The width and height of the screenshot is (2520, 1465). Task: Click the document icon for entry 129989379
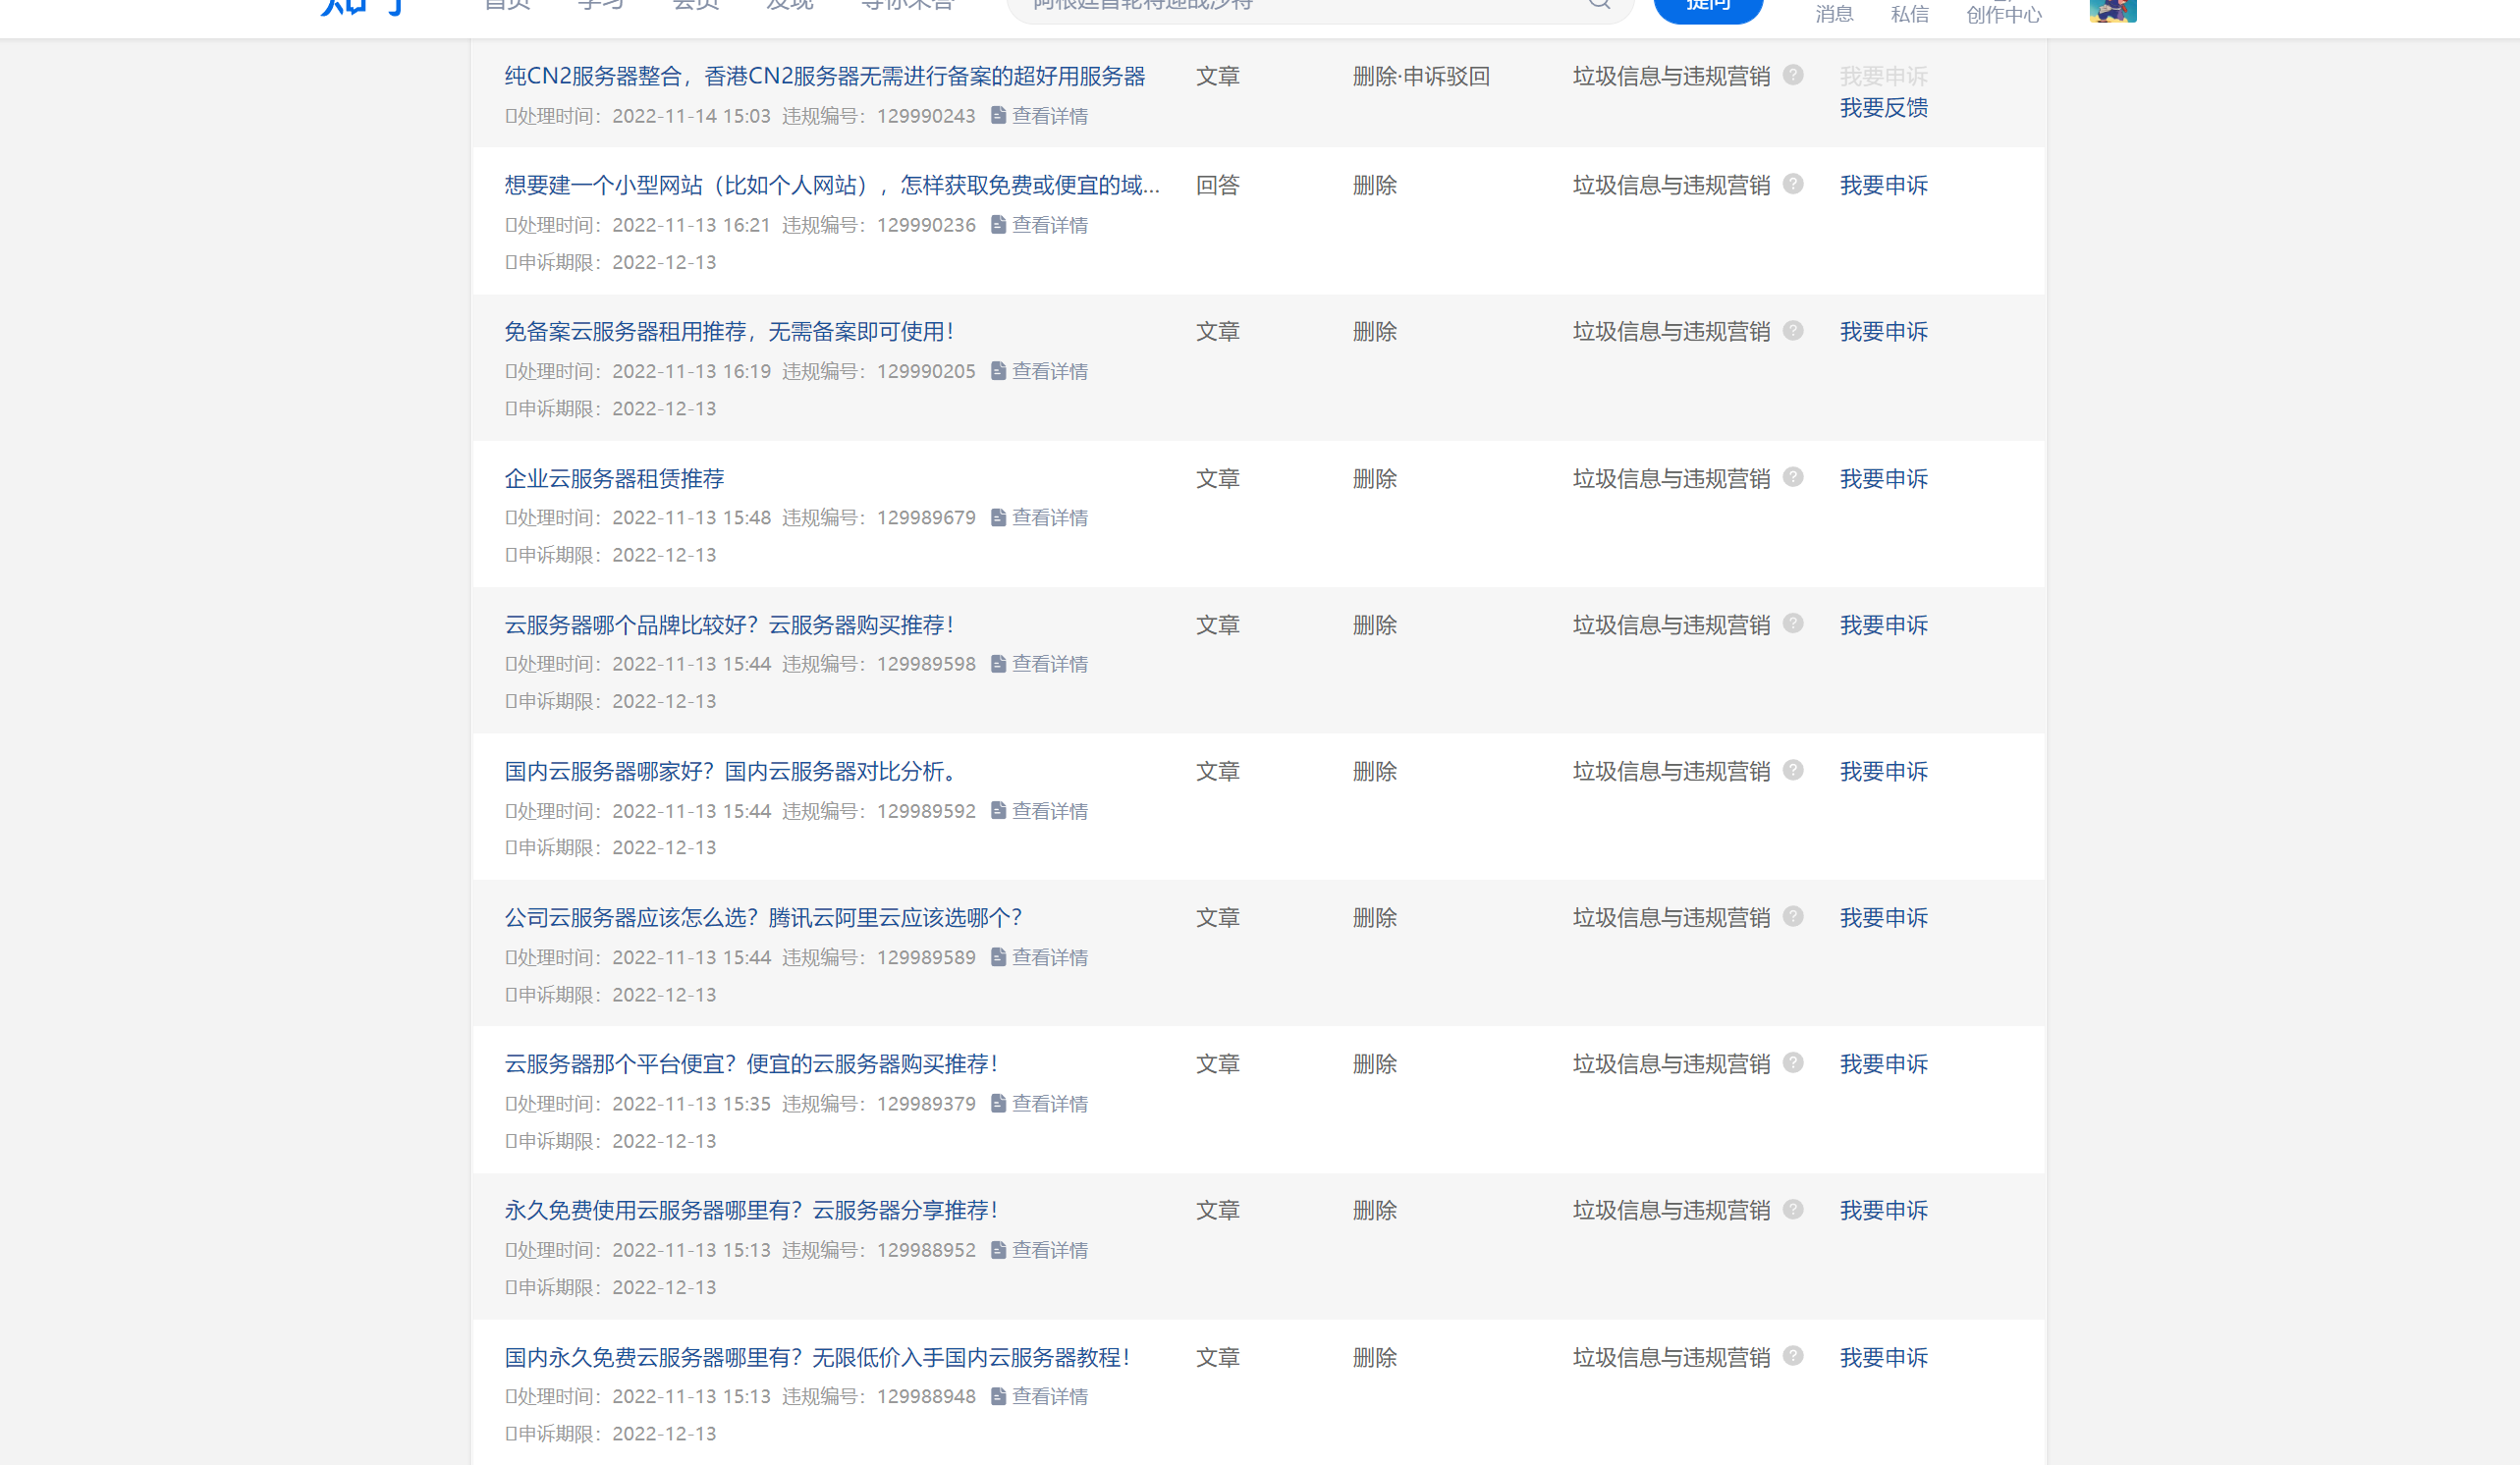(997, 1103)
